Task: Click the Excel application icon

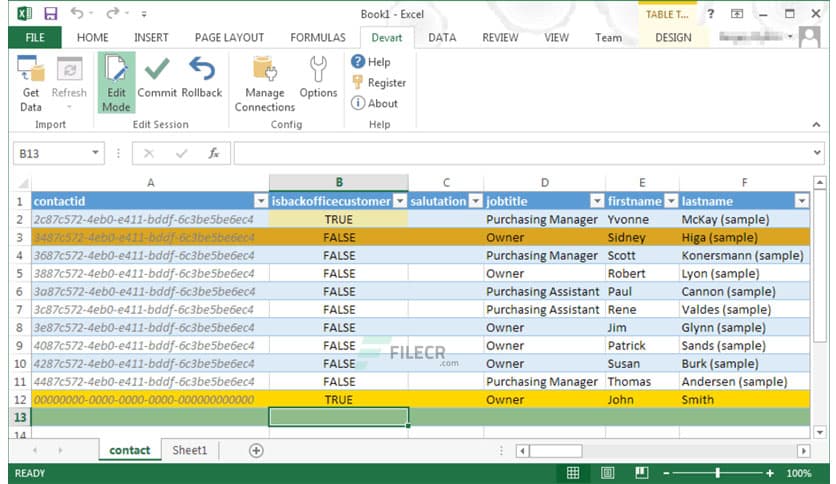Action: click(x=24, y=13)
